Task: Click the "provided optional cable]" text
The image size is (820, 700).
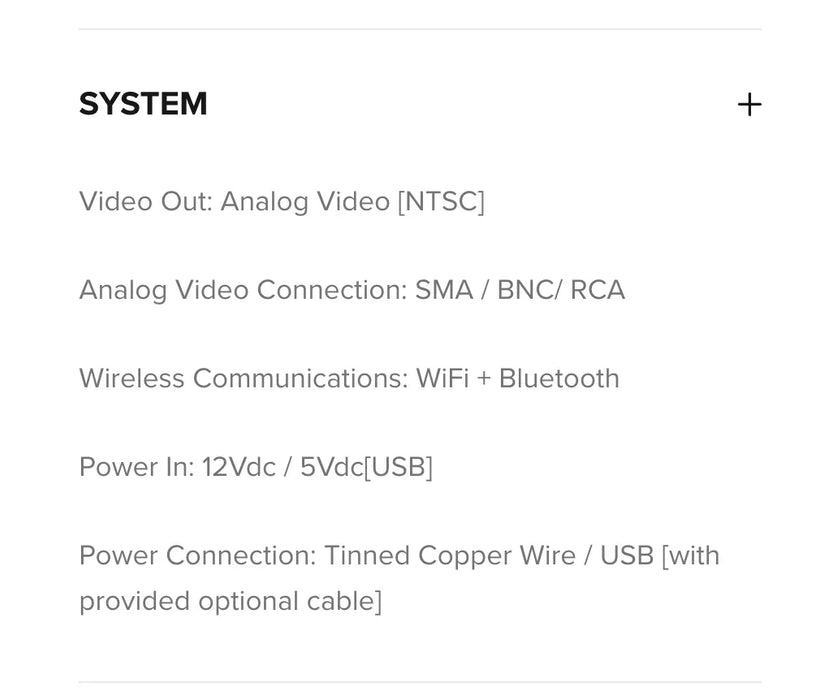Action: (230, 601)
